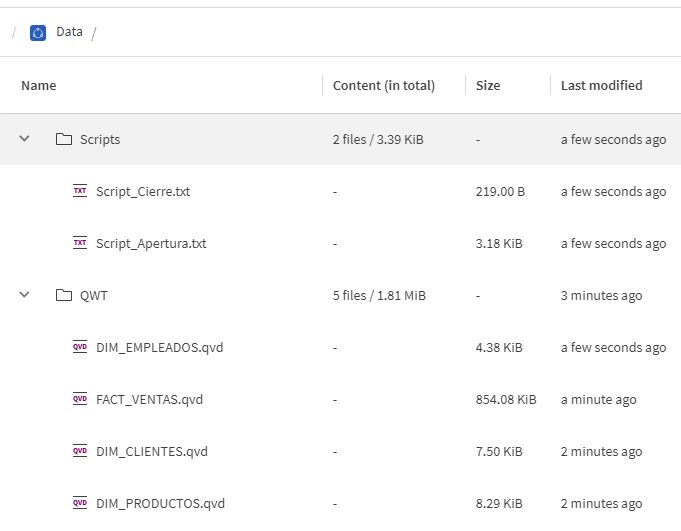Click the 7.50 KiB size value

coord(499,452)
